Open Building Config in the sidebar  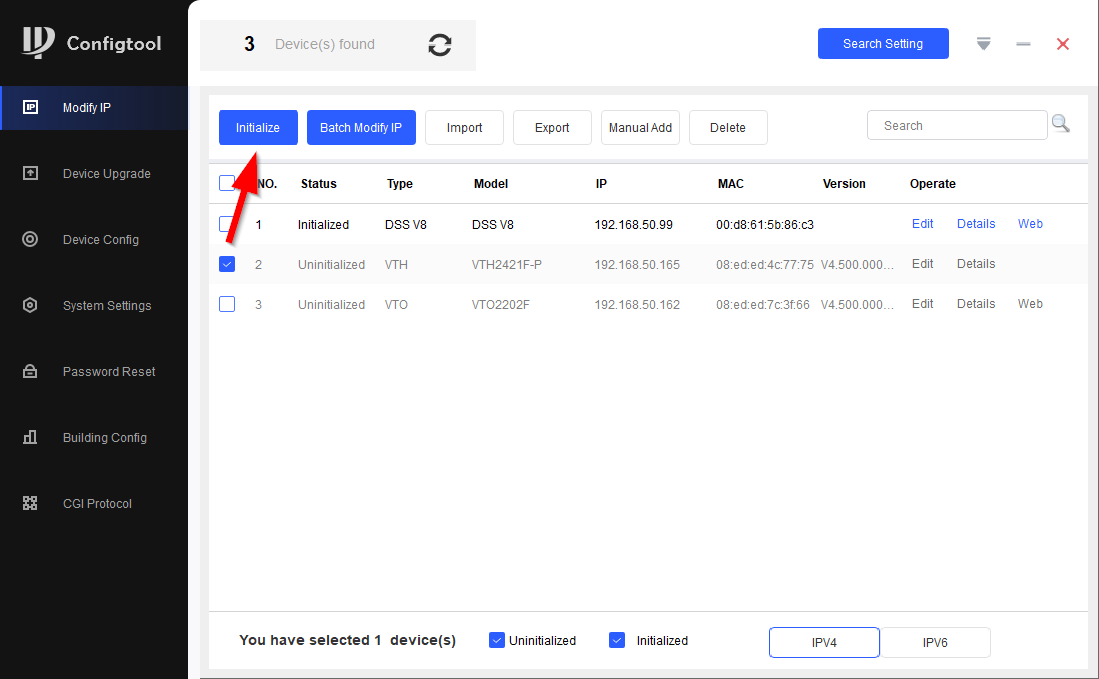104,438
